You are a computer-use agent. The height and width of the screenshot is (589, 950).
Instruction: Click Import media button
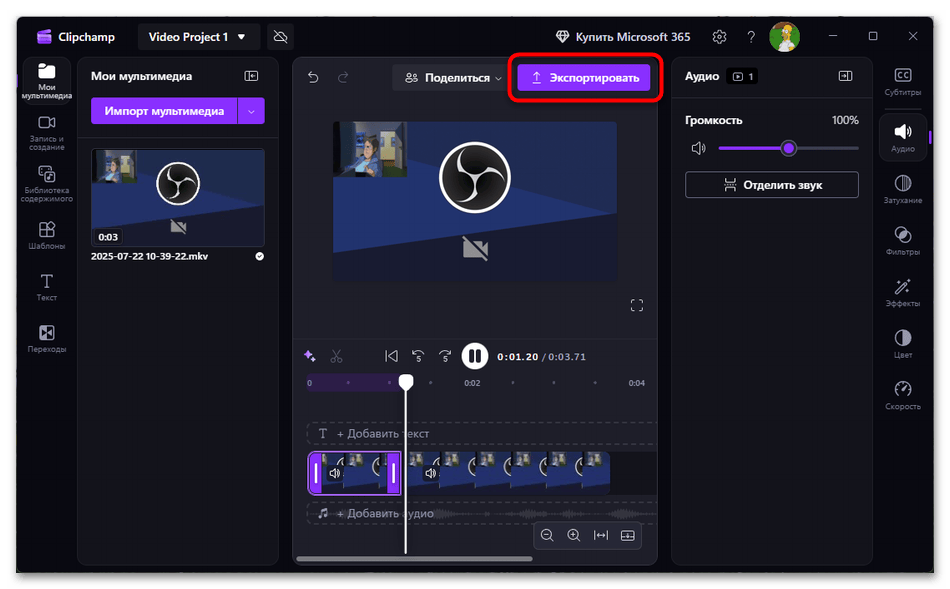[x=164, y=111]
